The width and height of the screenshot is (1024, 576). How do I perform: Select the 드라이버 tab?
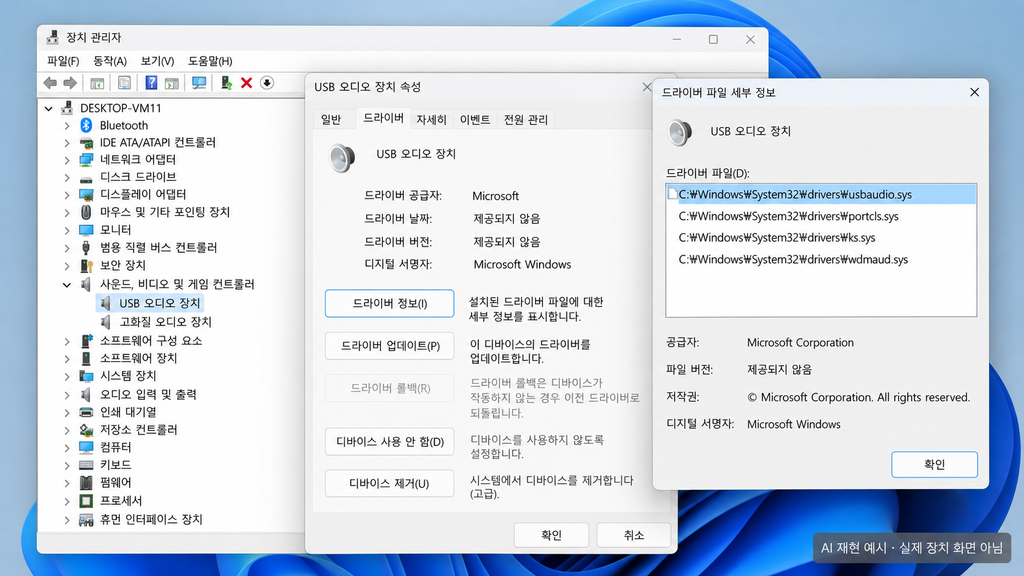pos(383,118)
